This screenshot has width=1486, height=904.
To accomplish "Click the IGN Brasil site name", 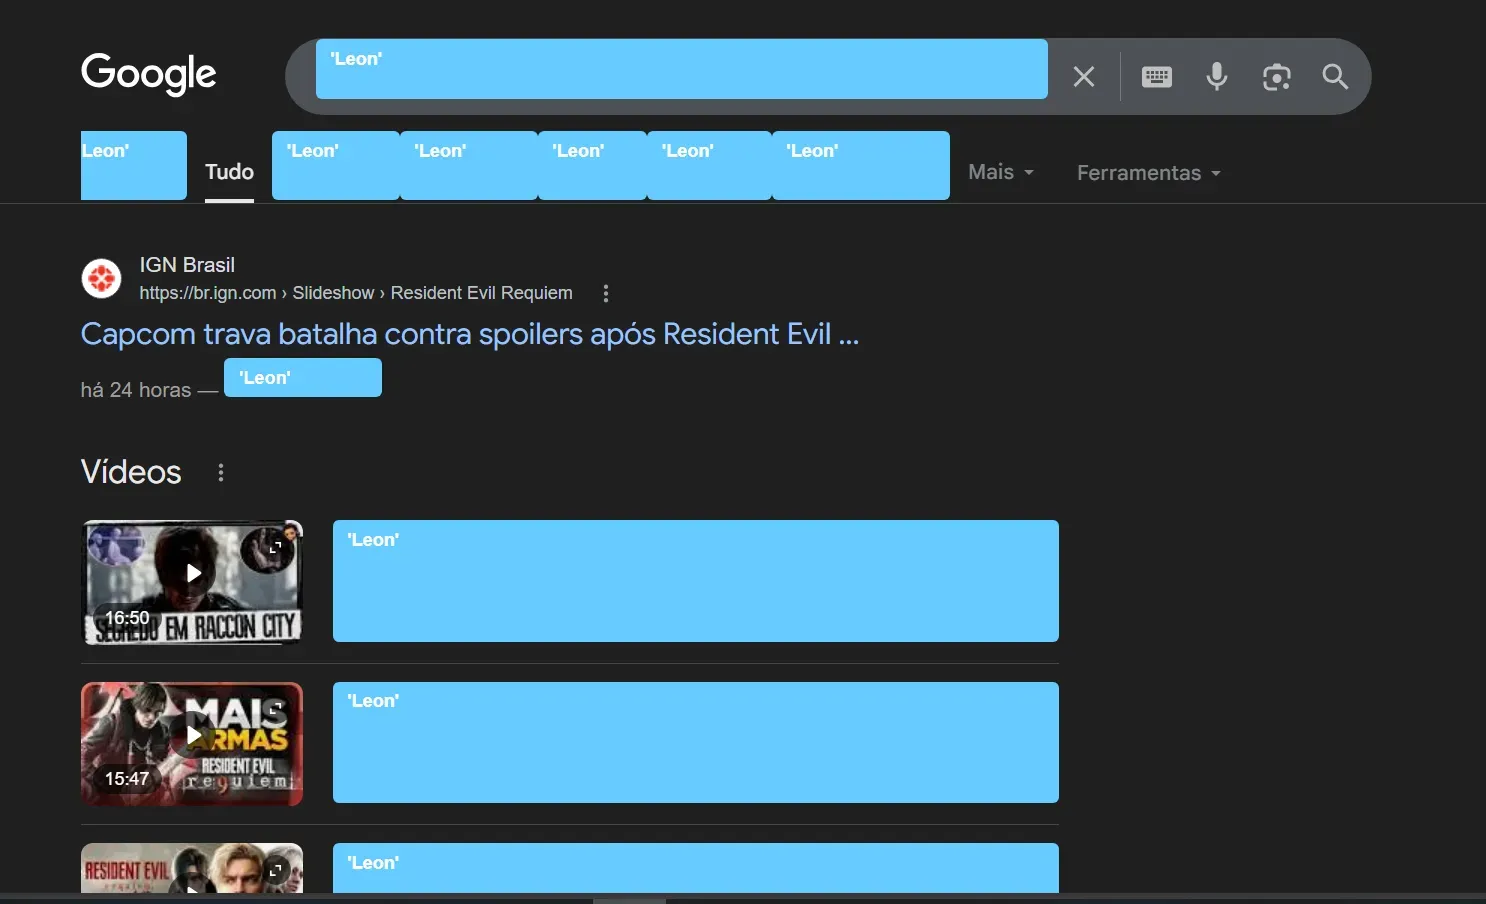I will (x=187, y=265).
